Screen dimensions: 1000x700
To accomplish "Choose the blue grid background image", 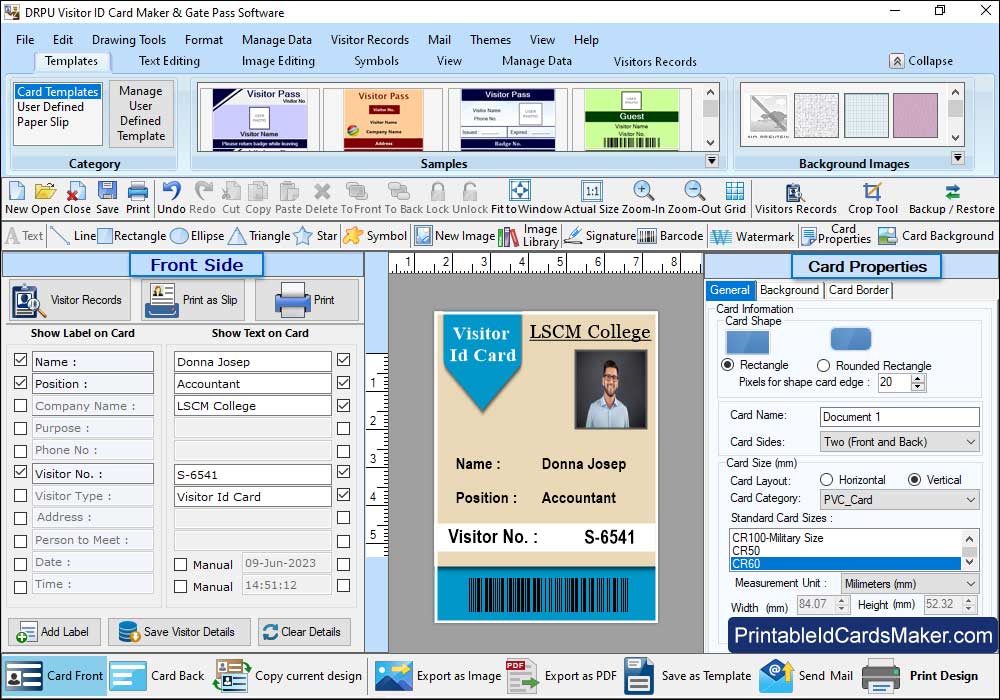I will 866,115.
